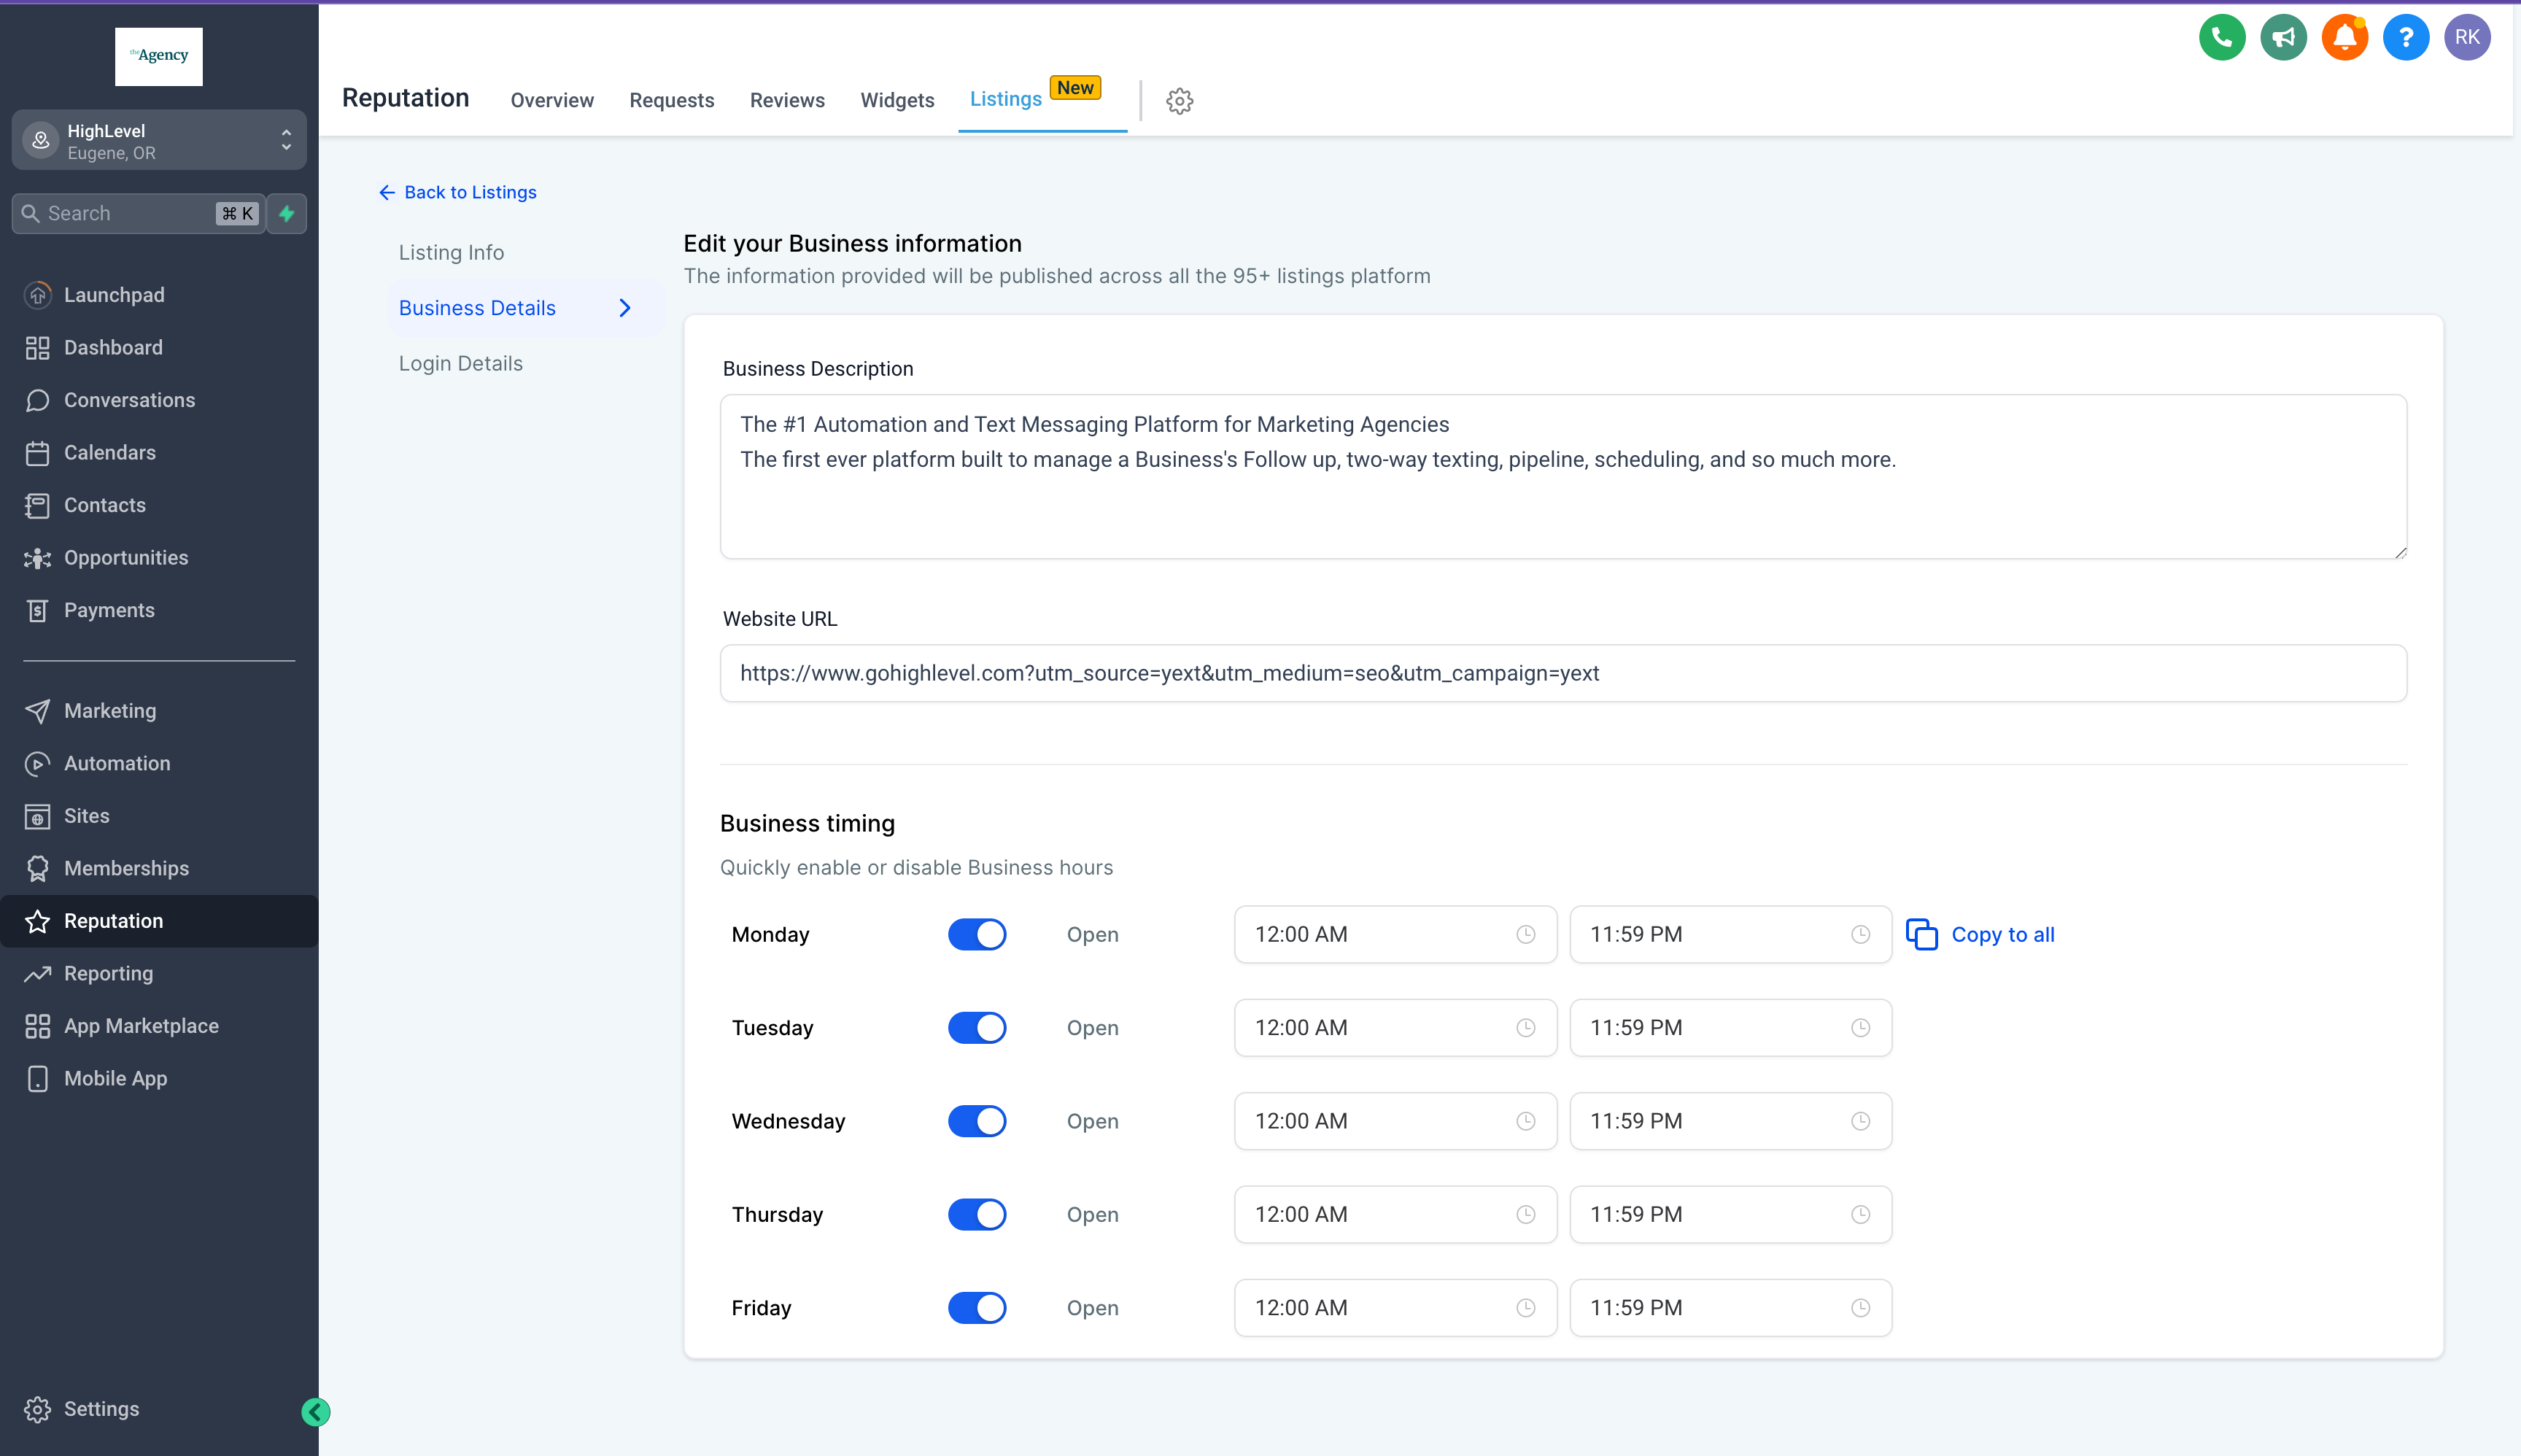Toggle Thursday business hours switch
This screenshot has width=2521, height=1456.
point(977,1214)
